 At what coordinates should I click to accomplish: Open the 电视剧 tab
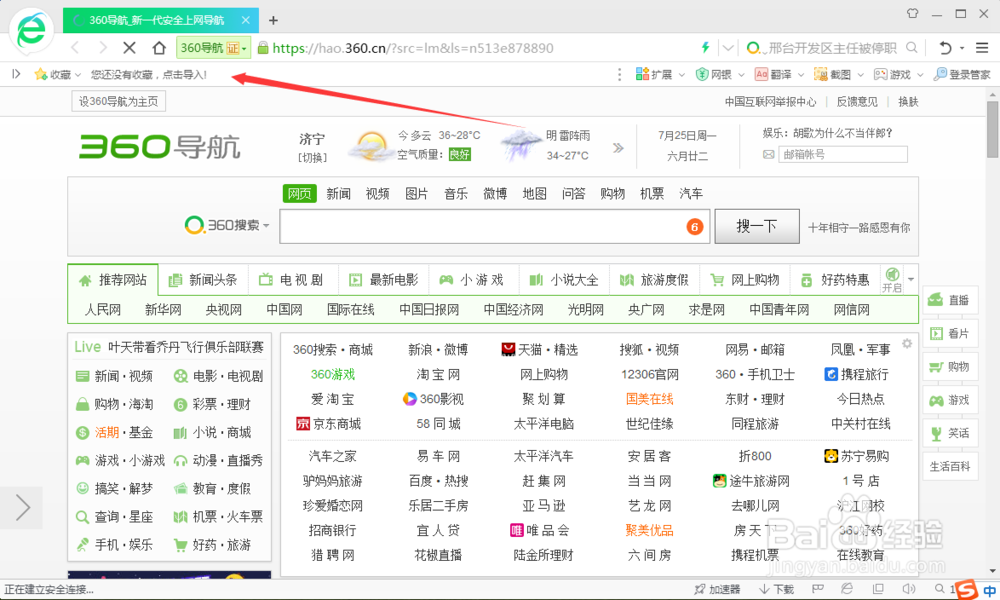pos(293,280)
